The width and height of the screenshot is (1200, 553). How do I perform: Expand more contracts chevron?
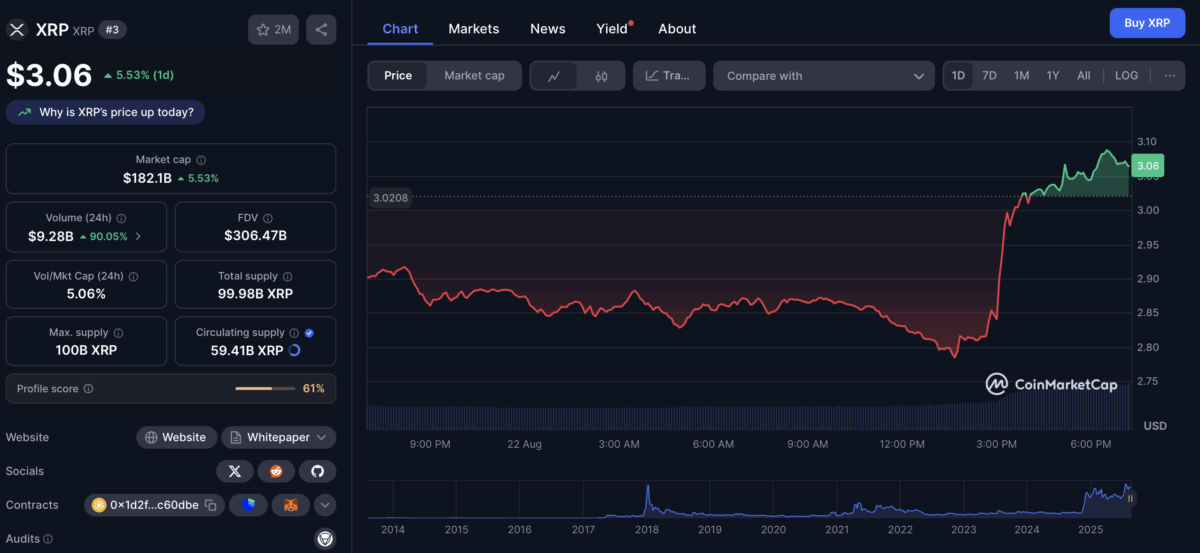pyautogui.click(x=325, y=506)
